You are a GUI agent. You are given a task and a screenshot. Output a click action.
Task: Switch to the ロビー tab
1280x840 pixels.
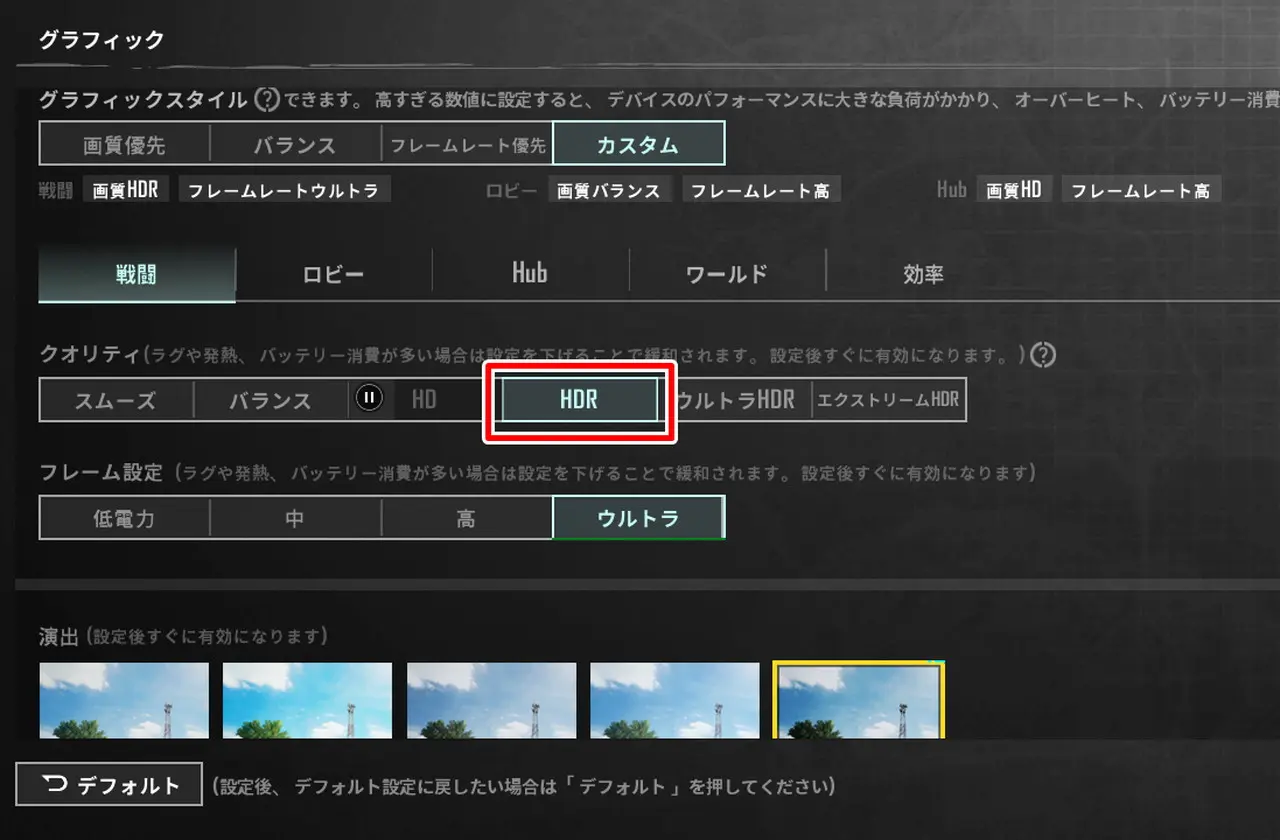[x=334, y=275]
